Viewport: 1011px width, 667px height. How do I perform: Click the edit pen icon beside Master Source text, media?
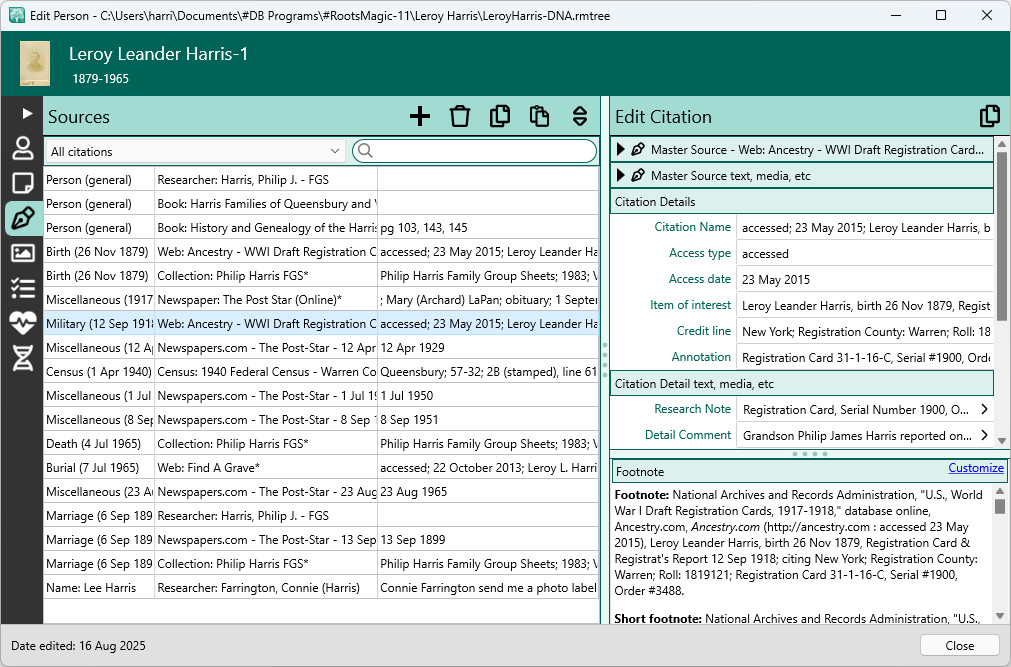tap(638, 175)
